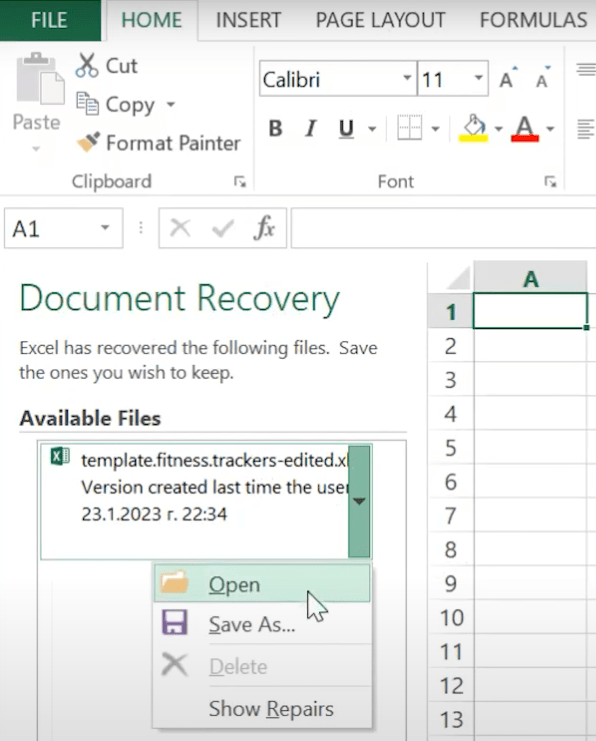This screenshot has height=741, width=596.
Task: Choose Delete from the context menu
Action: 262,666
